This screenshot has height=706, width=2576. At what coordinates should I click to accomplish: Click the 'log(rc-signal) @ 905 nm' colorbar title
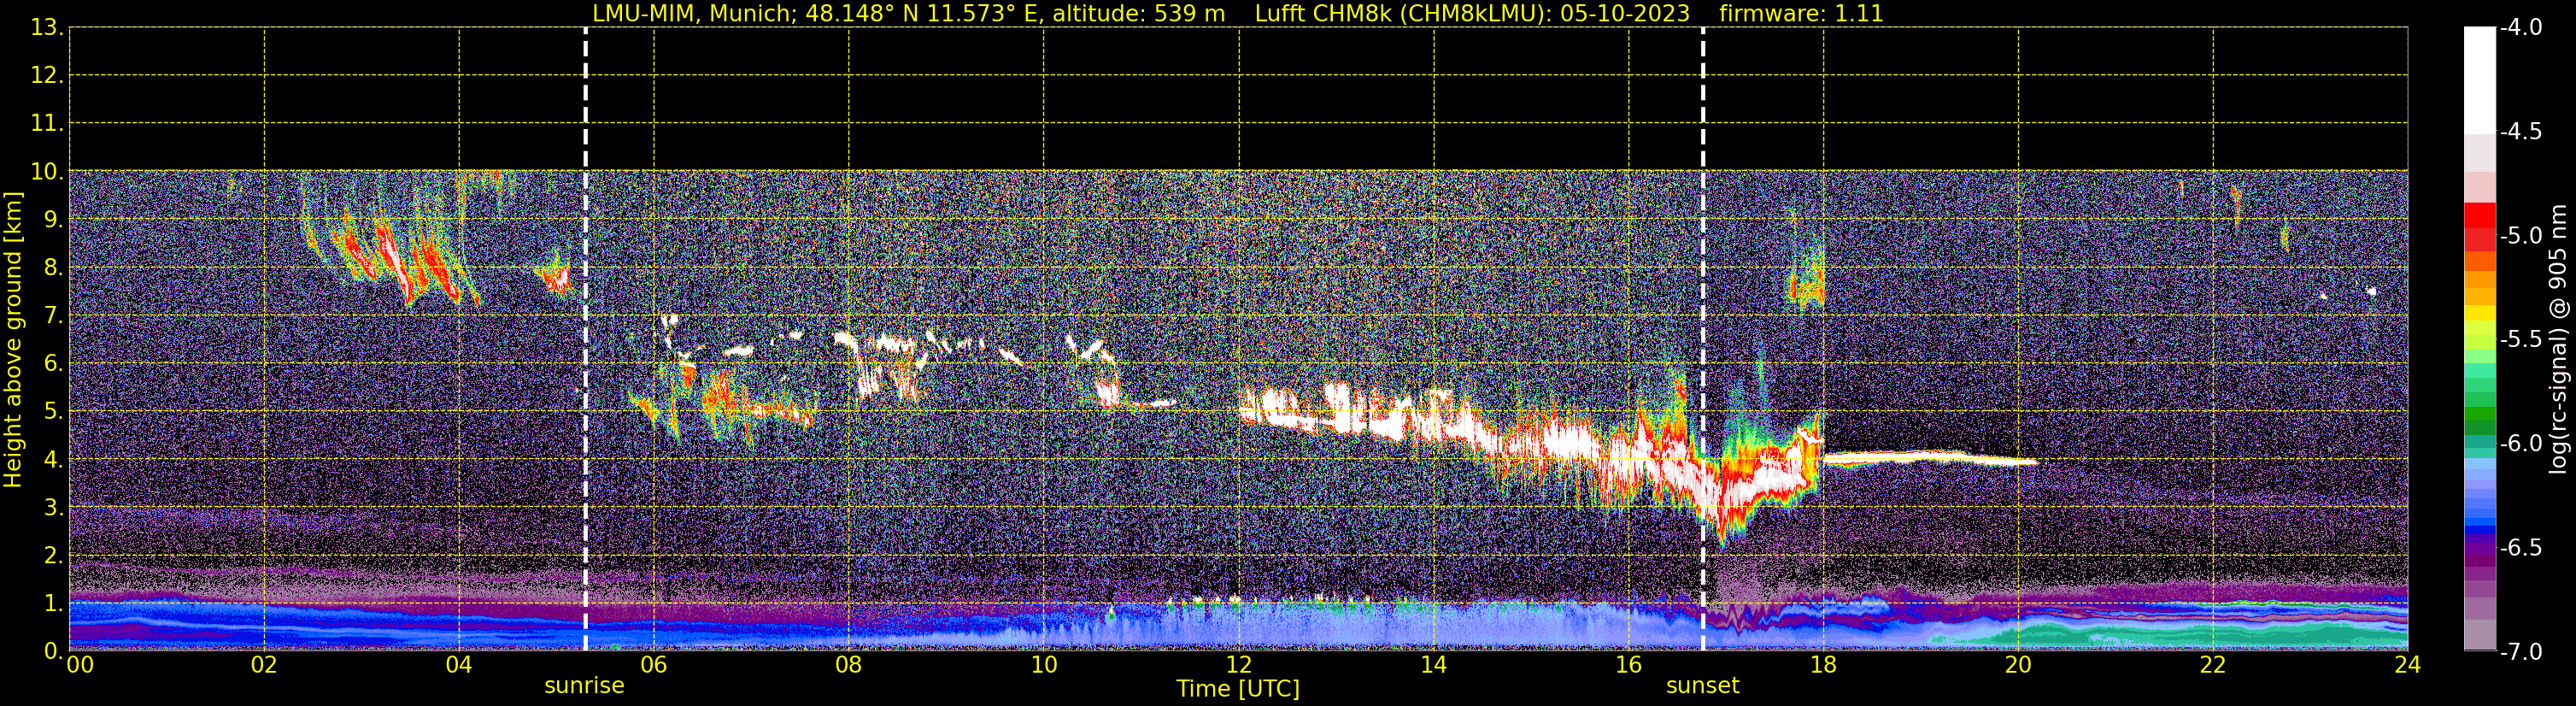(x=2559, y=339)
